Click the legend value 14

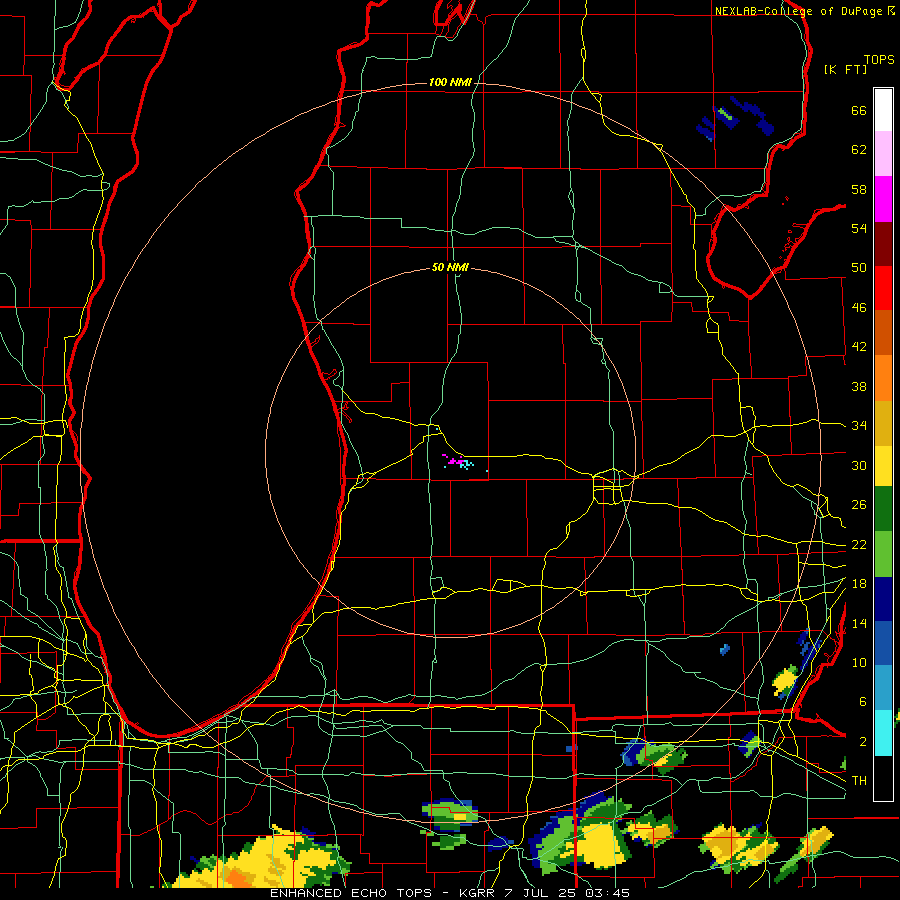pyautogui.click(x=859, y=623)
